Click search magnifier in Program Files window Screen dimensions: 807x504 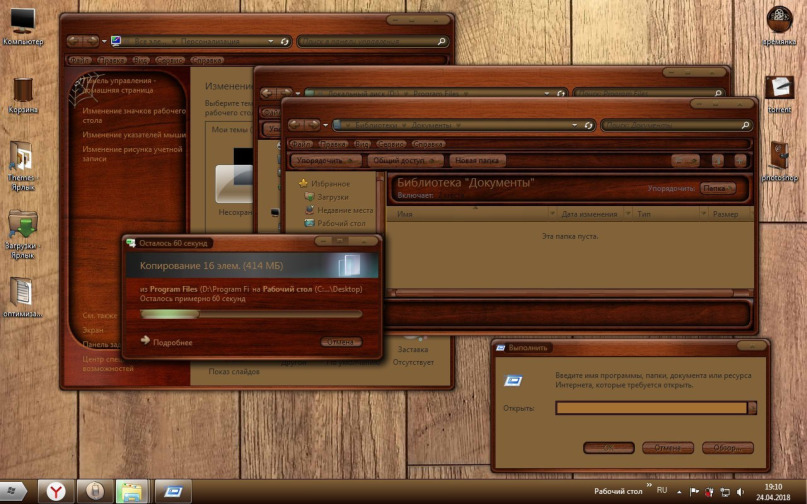718,93
